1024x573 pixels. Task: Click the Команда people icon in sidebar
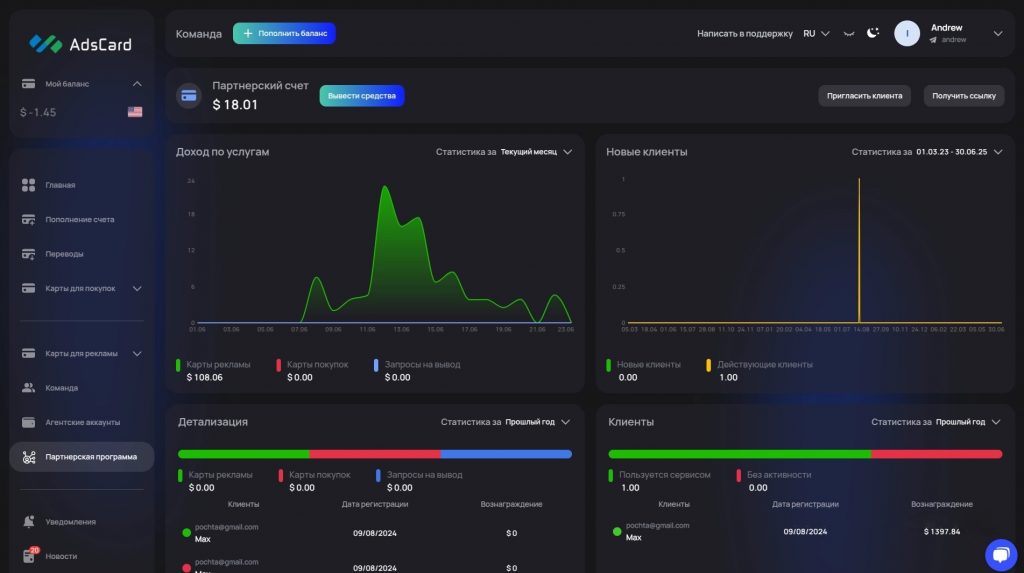coord(28,388)
